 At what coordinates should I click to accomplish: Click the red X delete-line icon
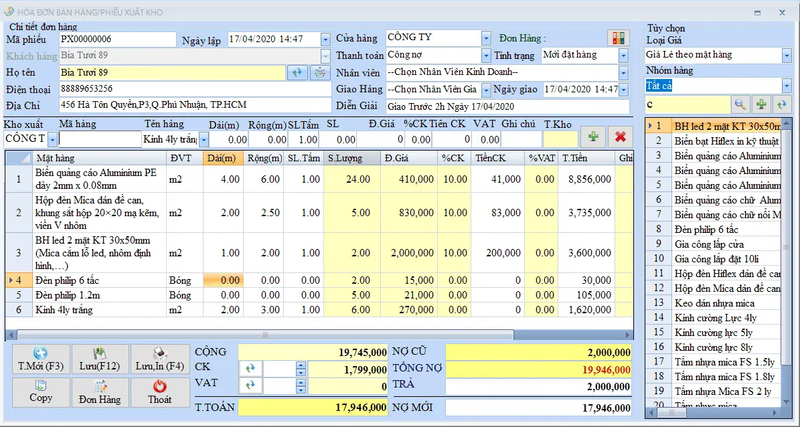[x=621, y=137]
